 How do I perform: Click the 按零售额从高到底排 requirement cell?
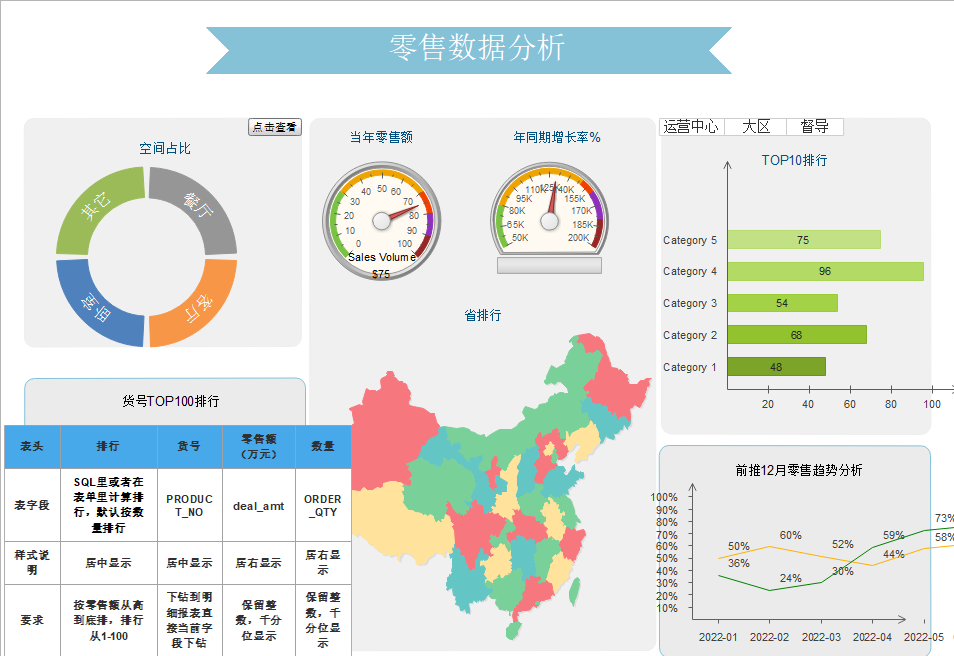coord(108,620)
